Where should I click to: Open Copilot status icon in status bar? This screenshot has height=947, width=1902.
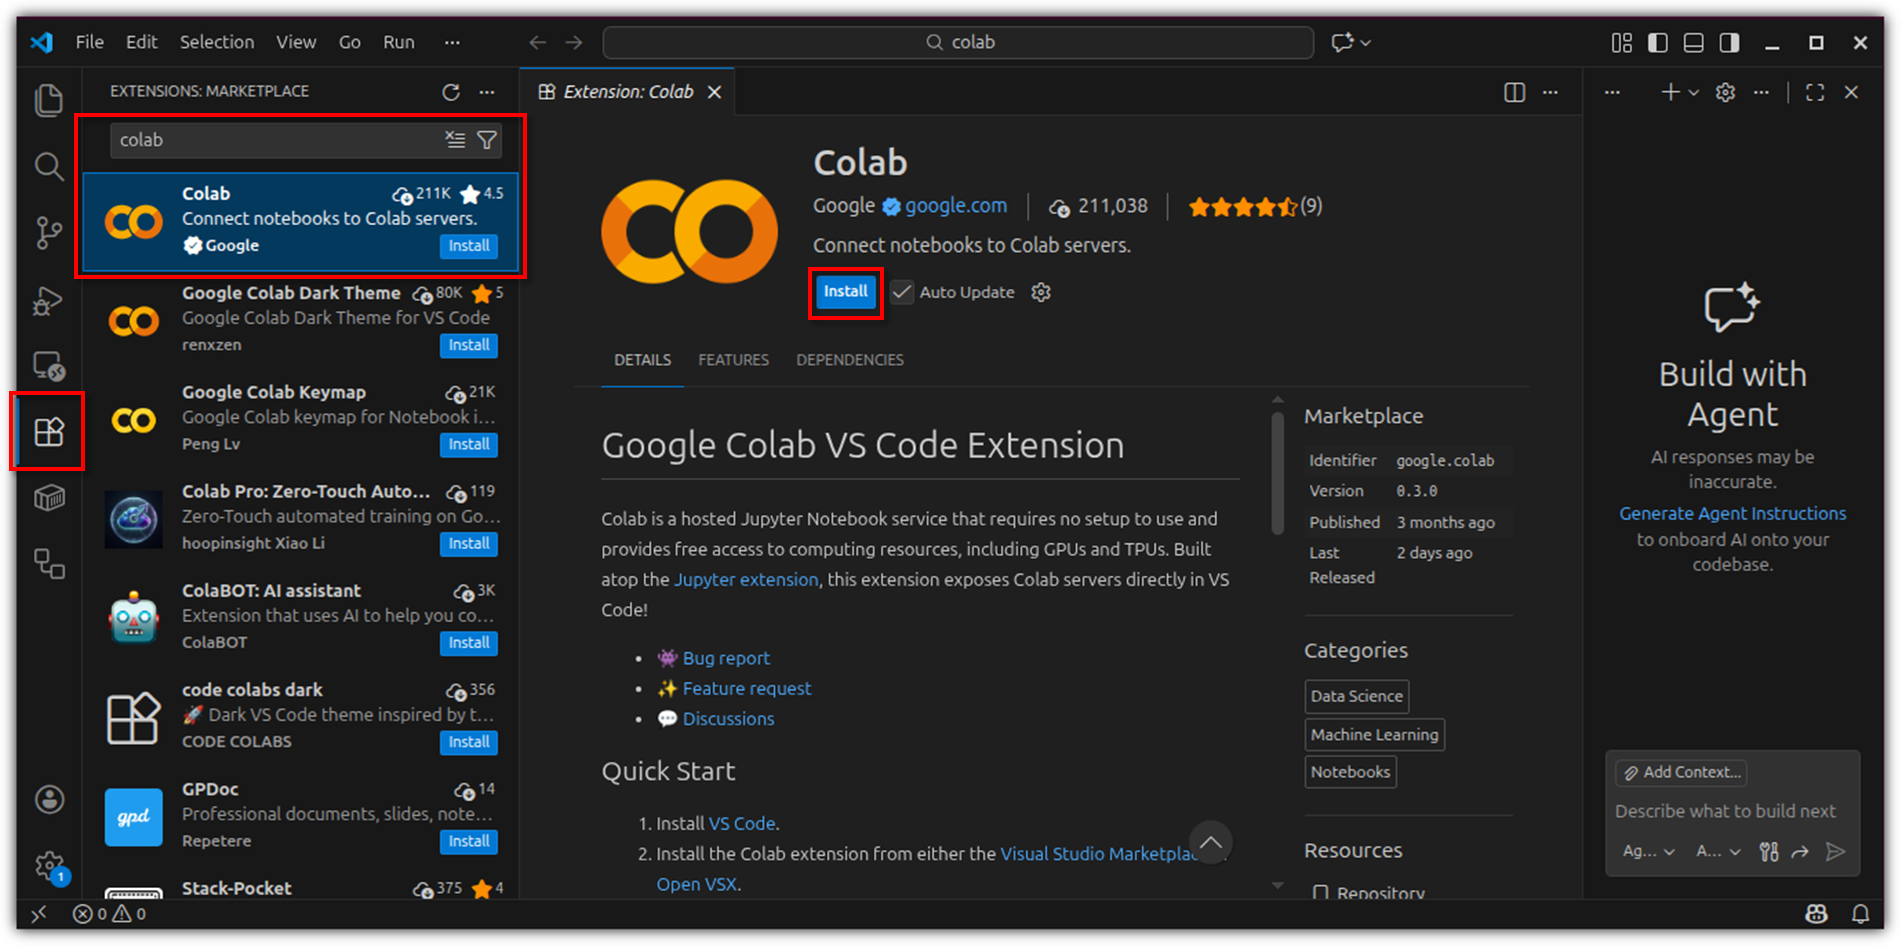tap(1816, 914)
